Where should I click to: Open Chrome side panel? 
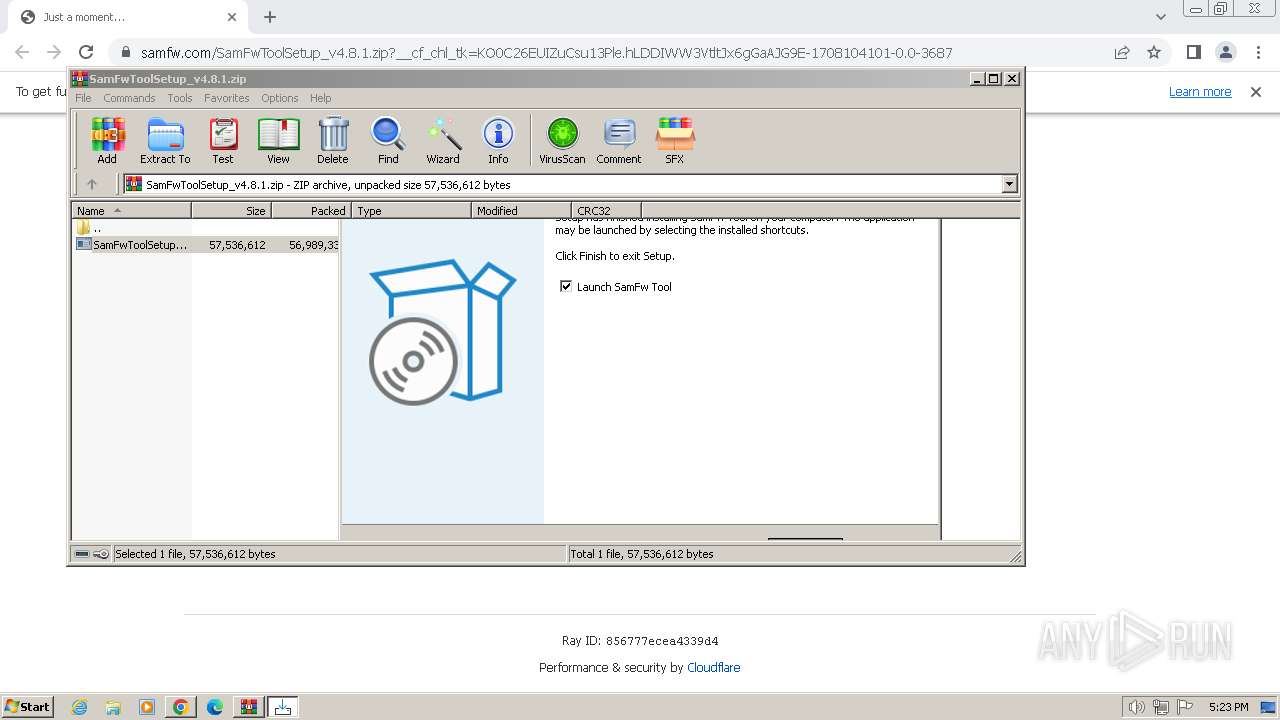[1193, 52]
